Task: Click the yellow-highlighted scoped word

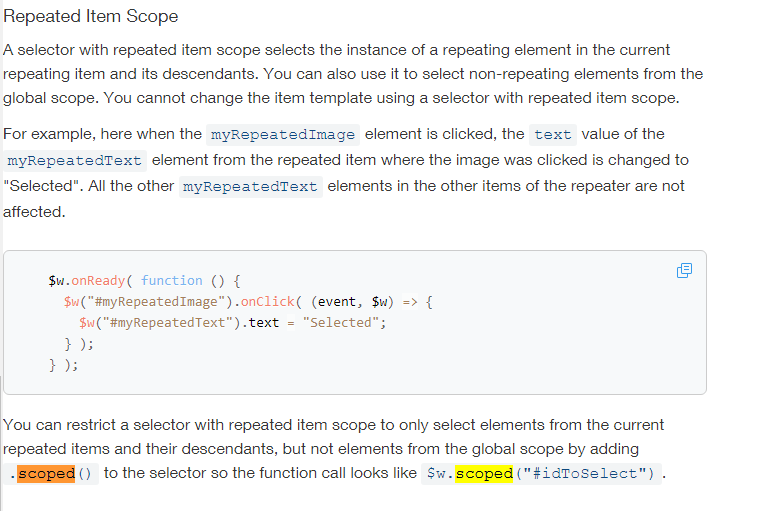Action: [484, 473]
